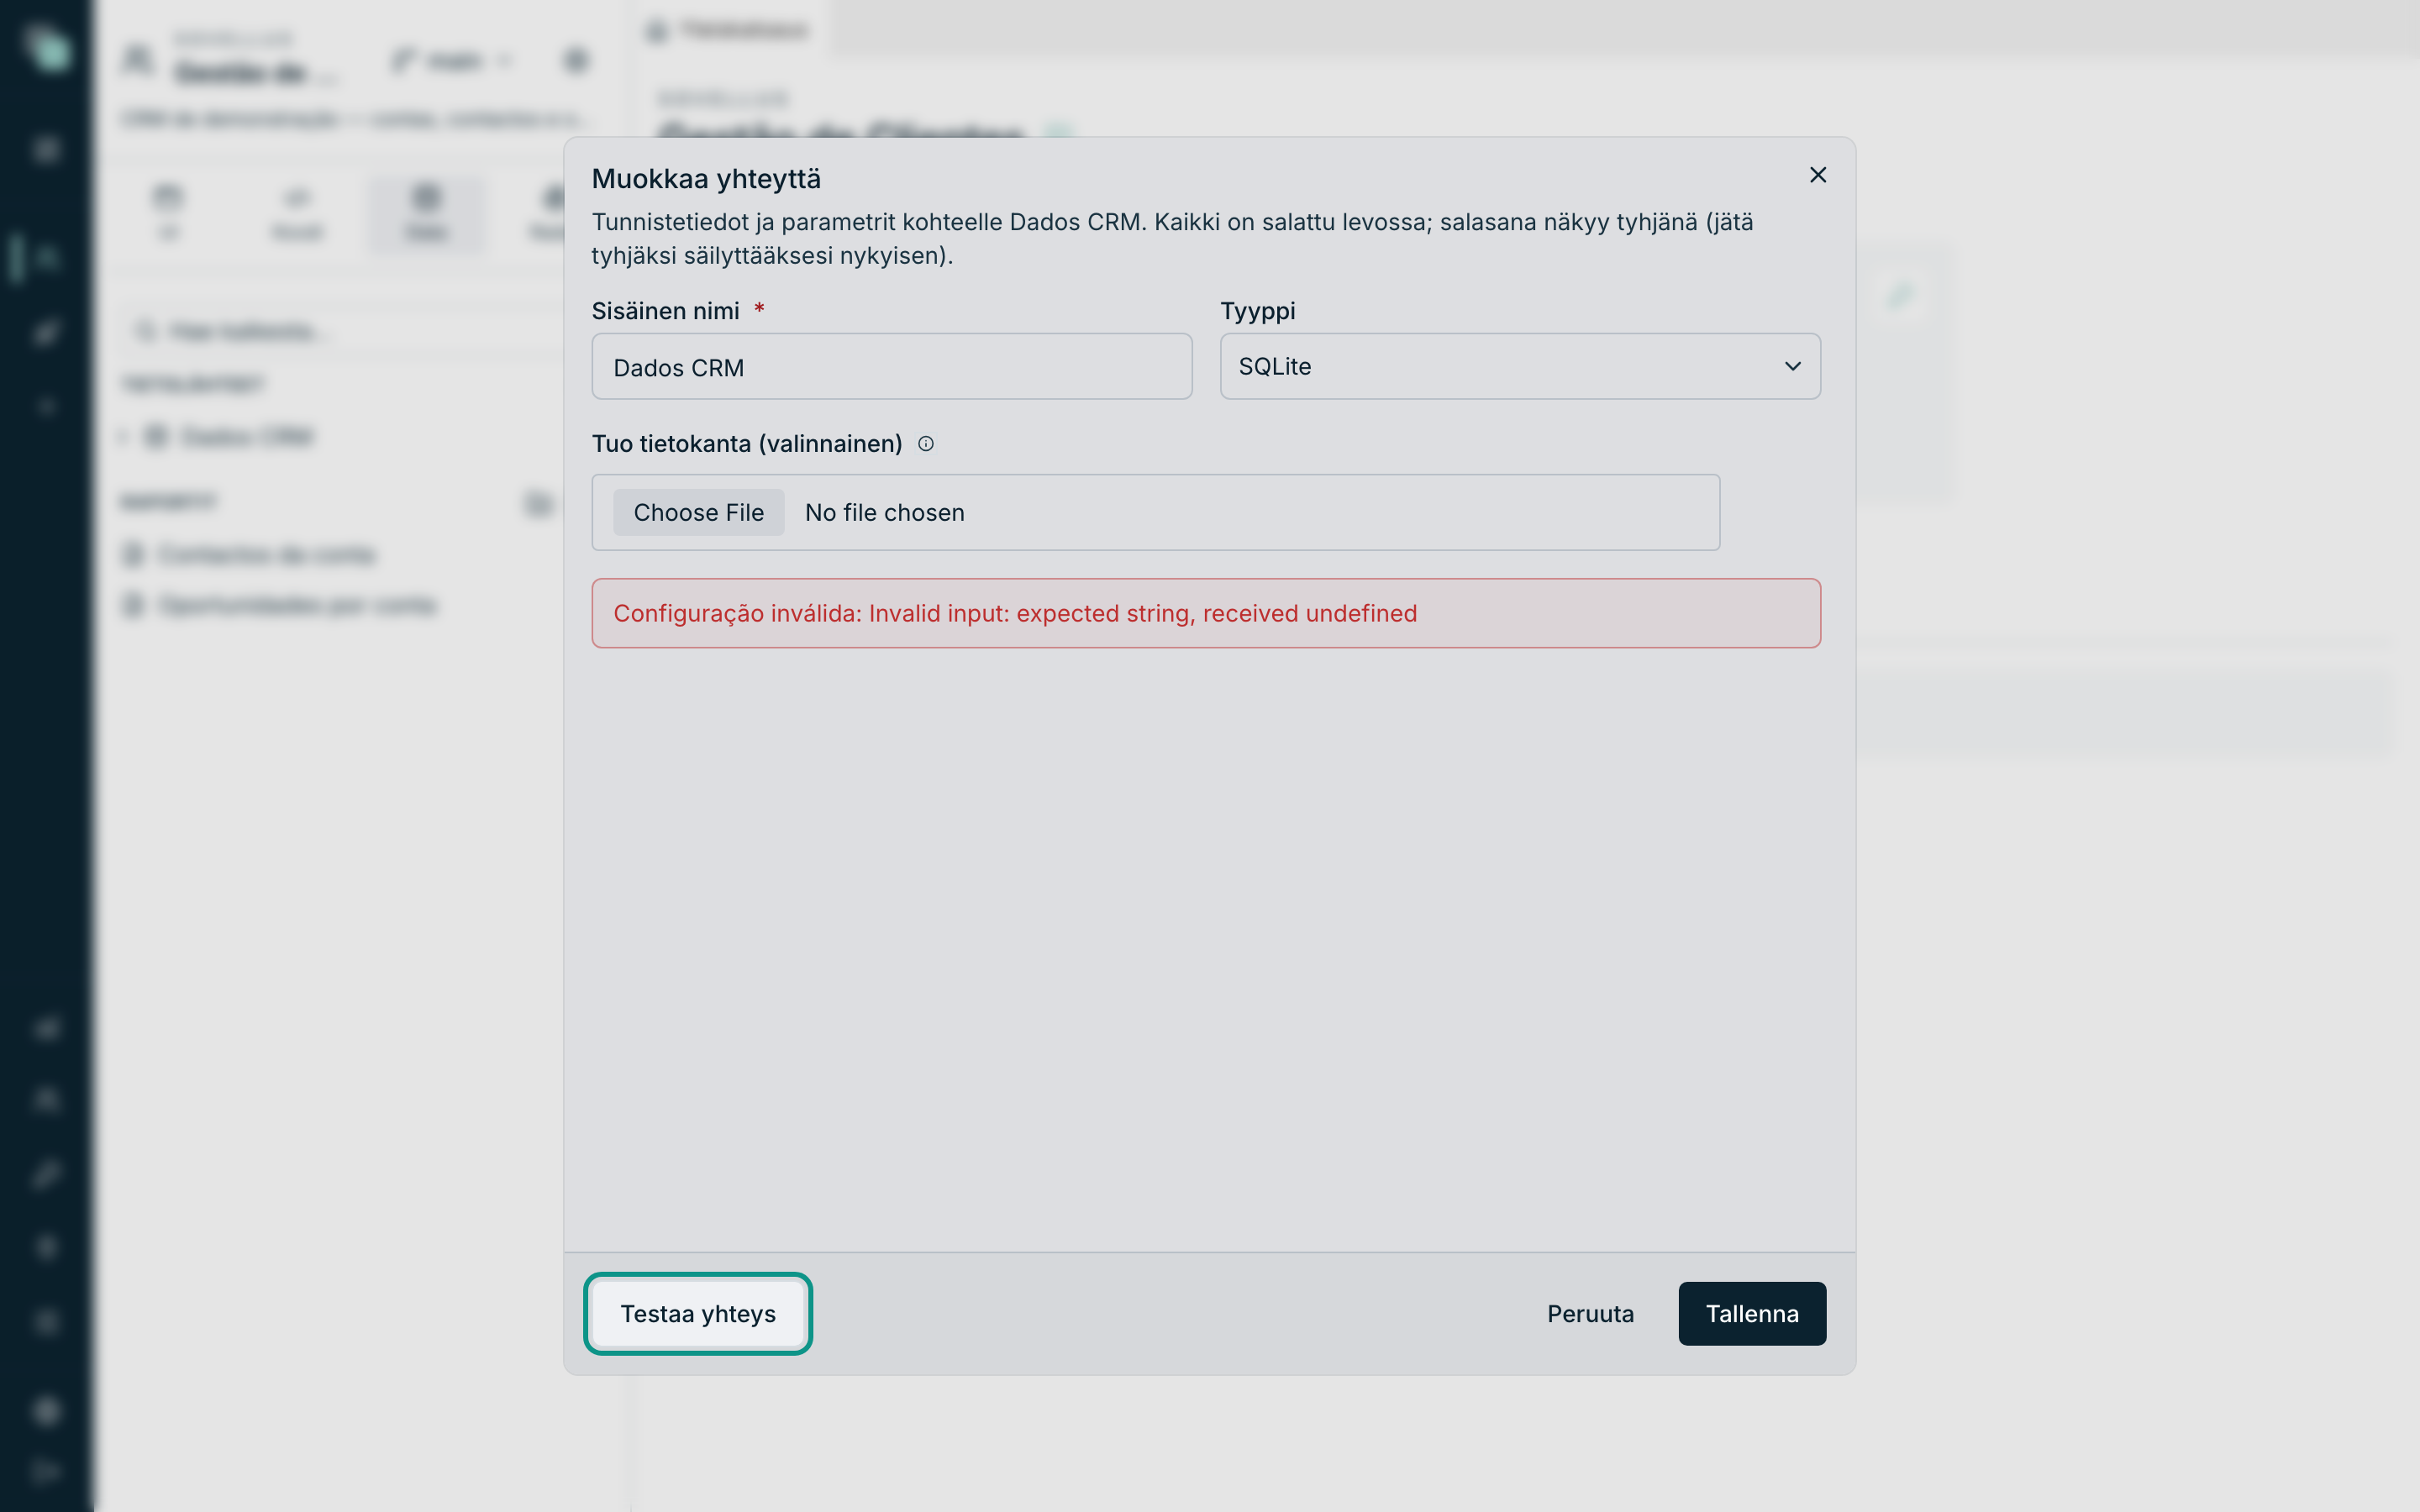The height and width of the screenshot is (1512, 2420).
Task: Open the main branch dropdown in header
Action: (x=451, y=61)
